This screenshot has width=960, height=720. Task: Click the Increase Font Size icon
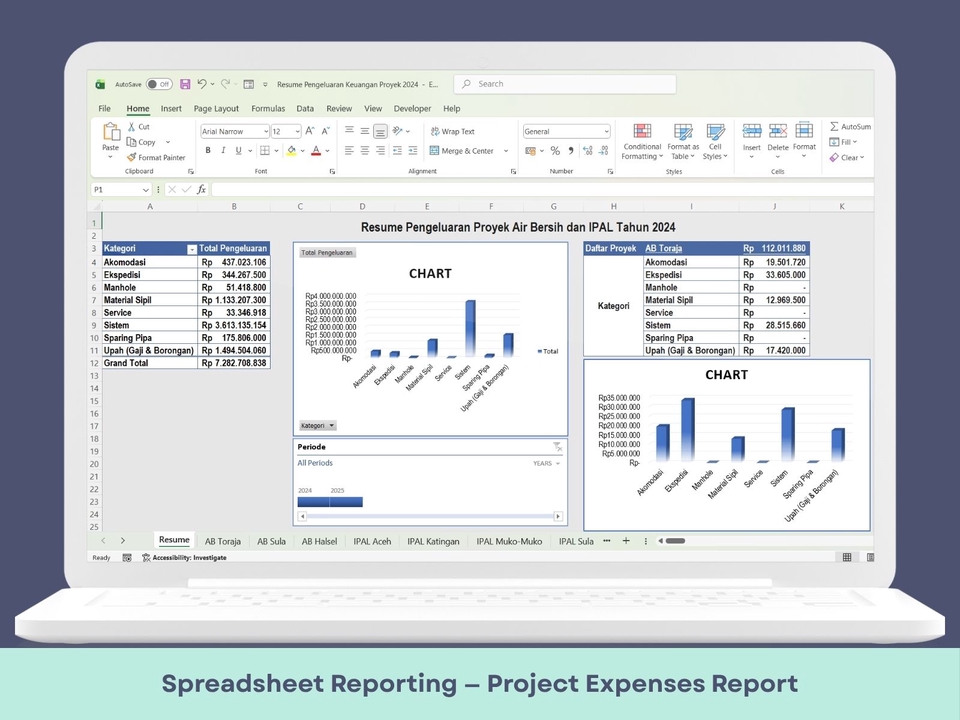coord(310,131)
